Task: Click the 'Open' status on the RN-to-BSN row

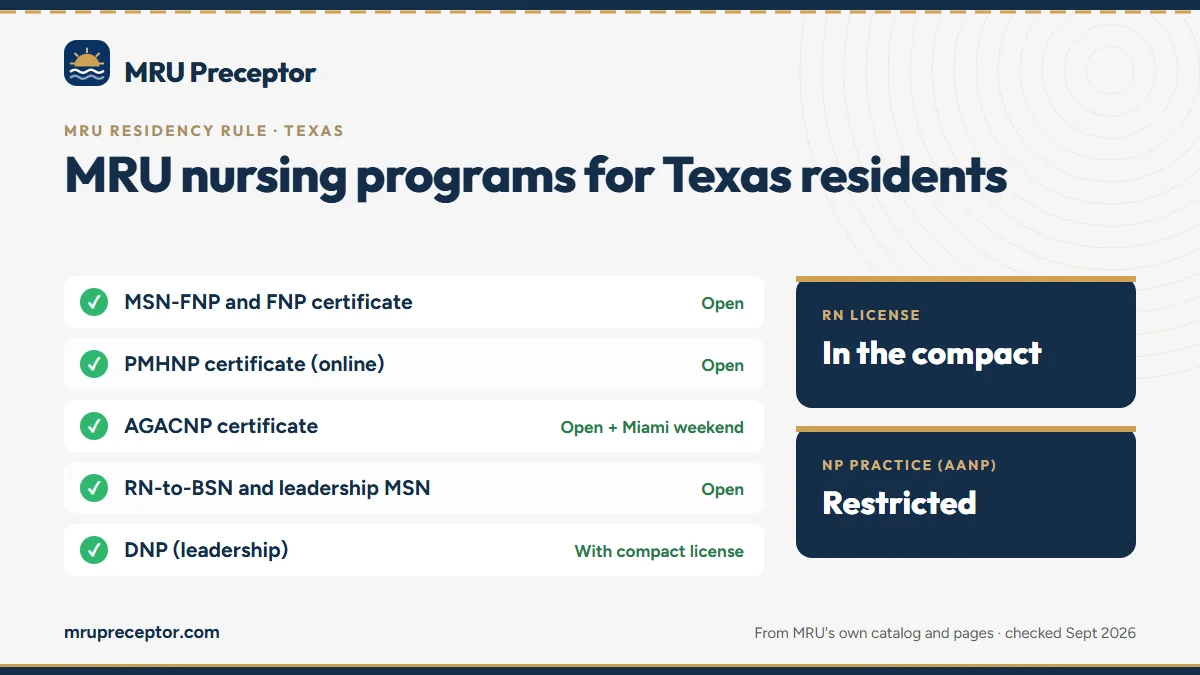Action: 722,490
